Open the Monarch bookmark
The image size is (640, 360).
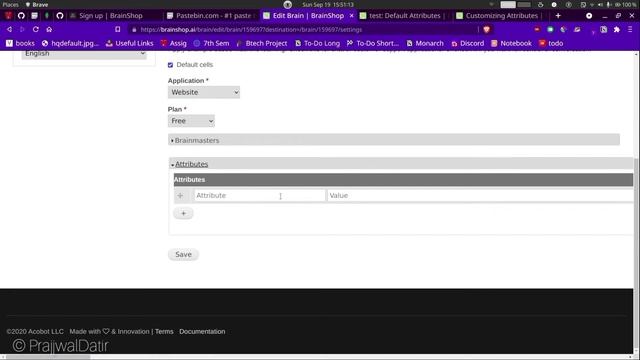coord(425,43)
